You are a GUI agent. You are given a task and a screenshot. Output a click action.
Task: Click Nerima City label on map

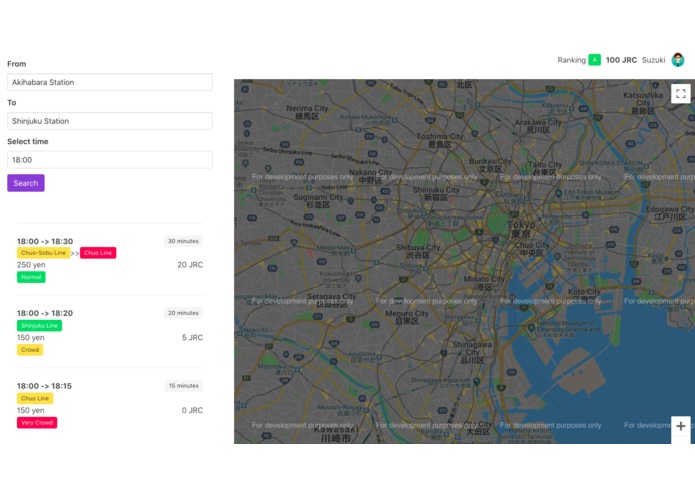tap(307, 112)
